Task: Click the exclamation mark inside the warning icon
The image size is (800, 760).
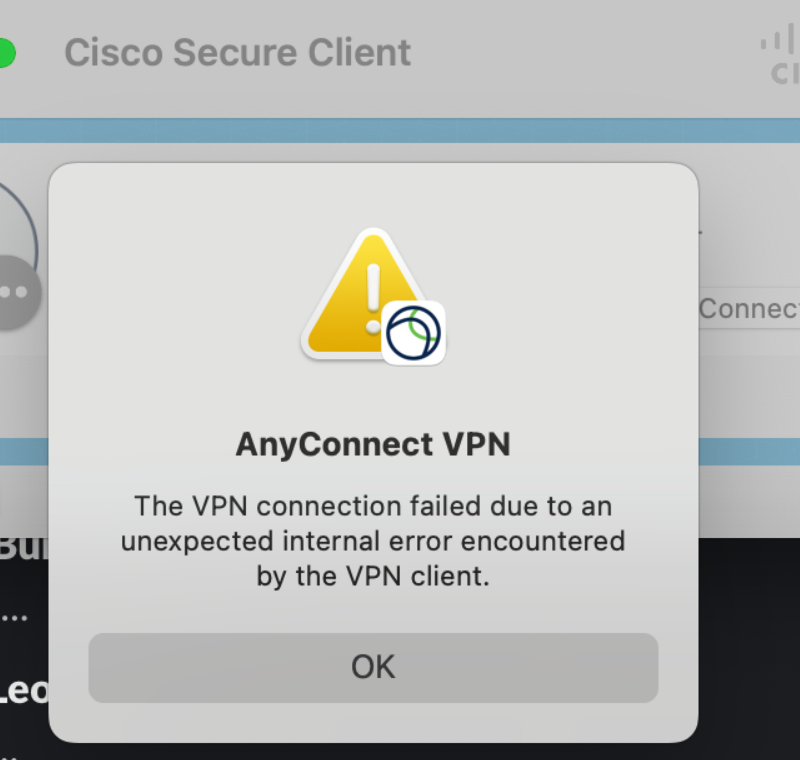Action: 374,290
